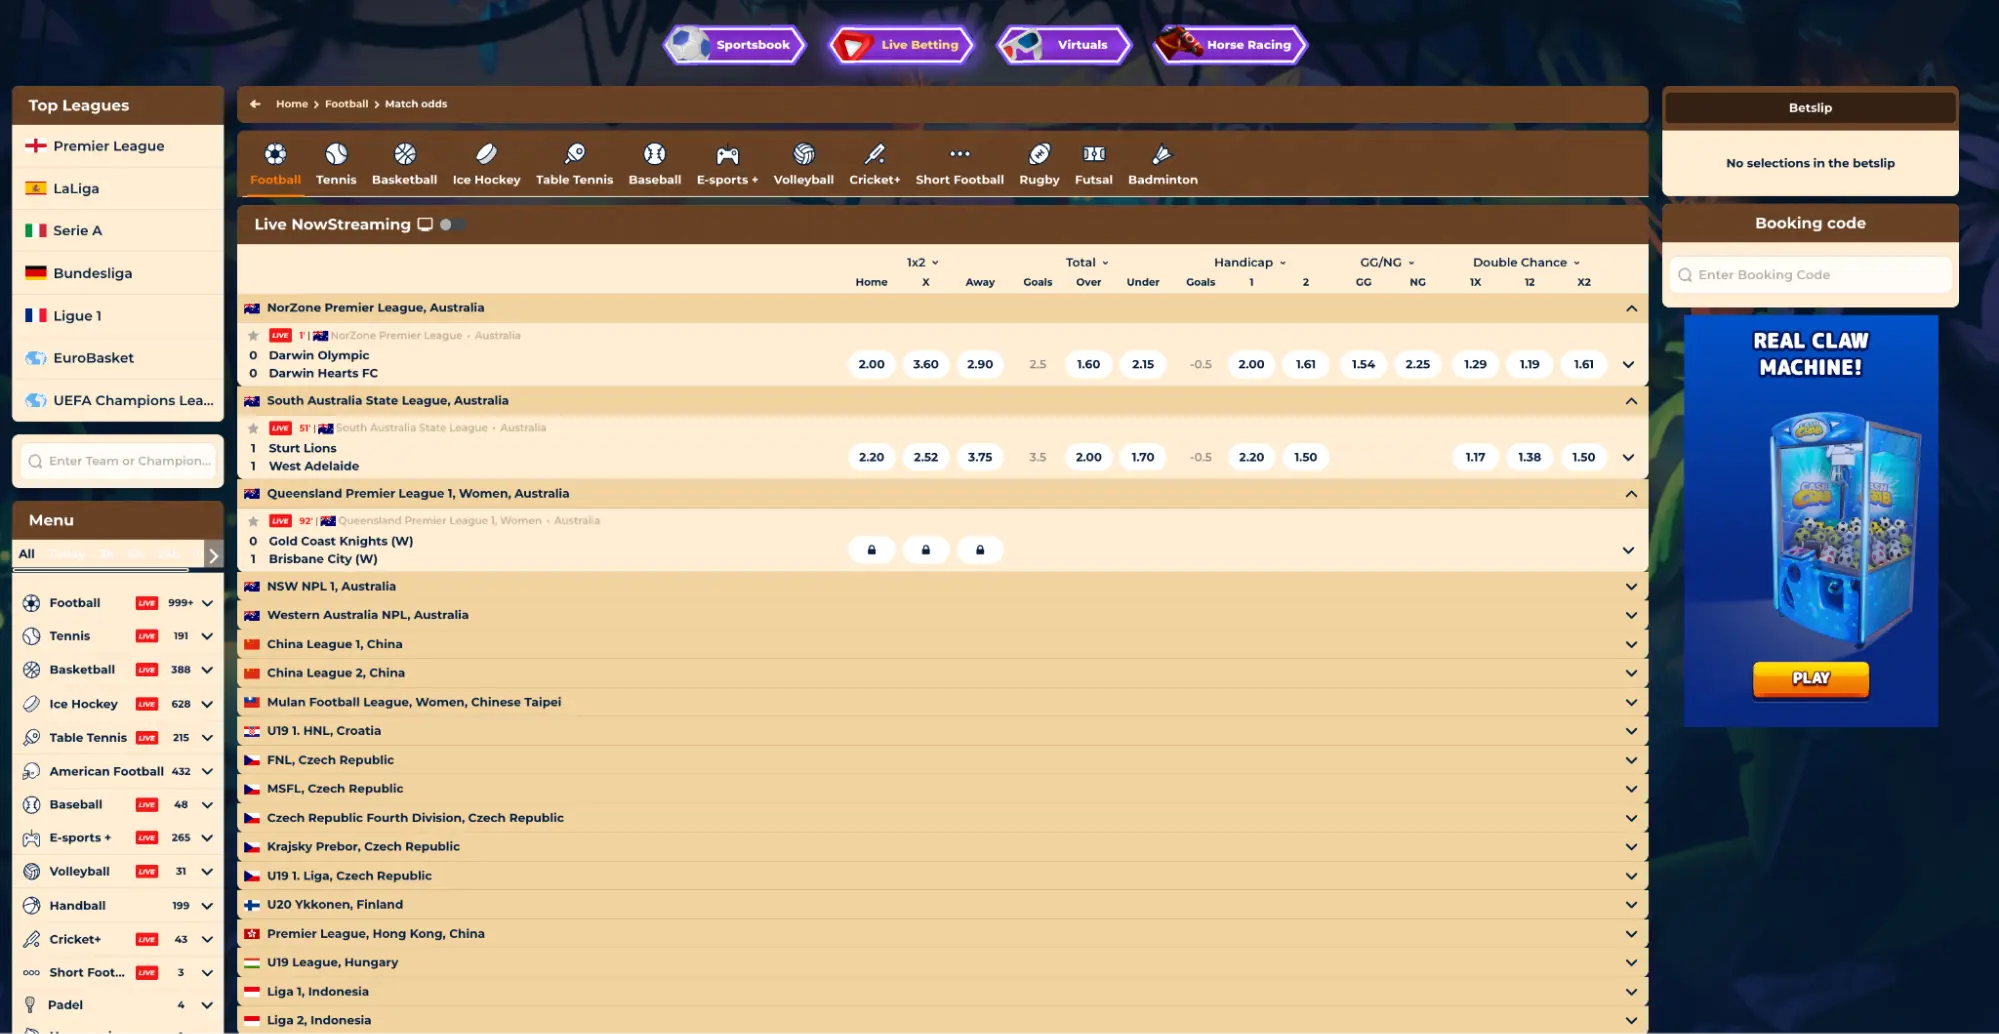Star the Sturt Lions match

(x=252, y=427)
